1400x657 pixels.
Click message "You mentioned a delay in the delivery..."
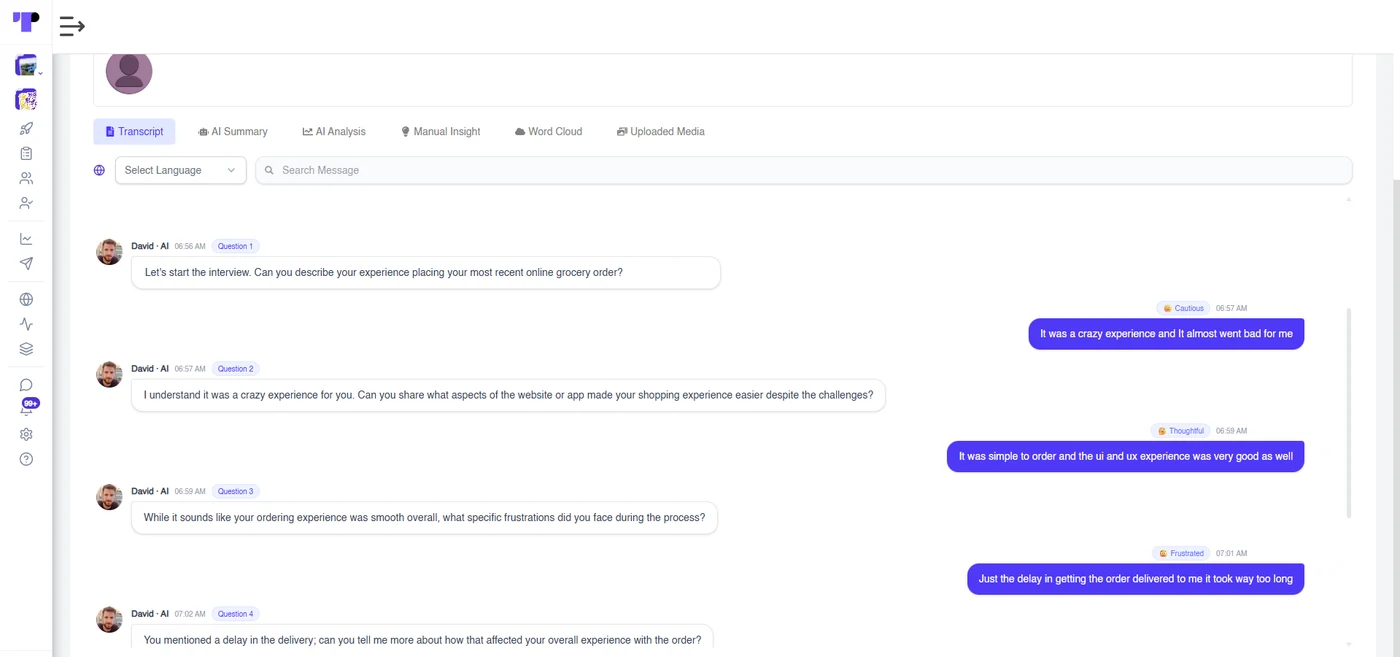[x=422, y=639]
